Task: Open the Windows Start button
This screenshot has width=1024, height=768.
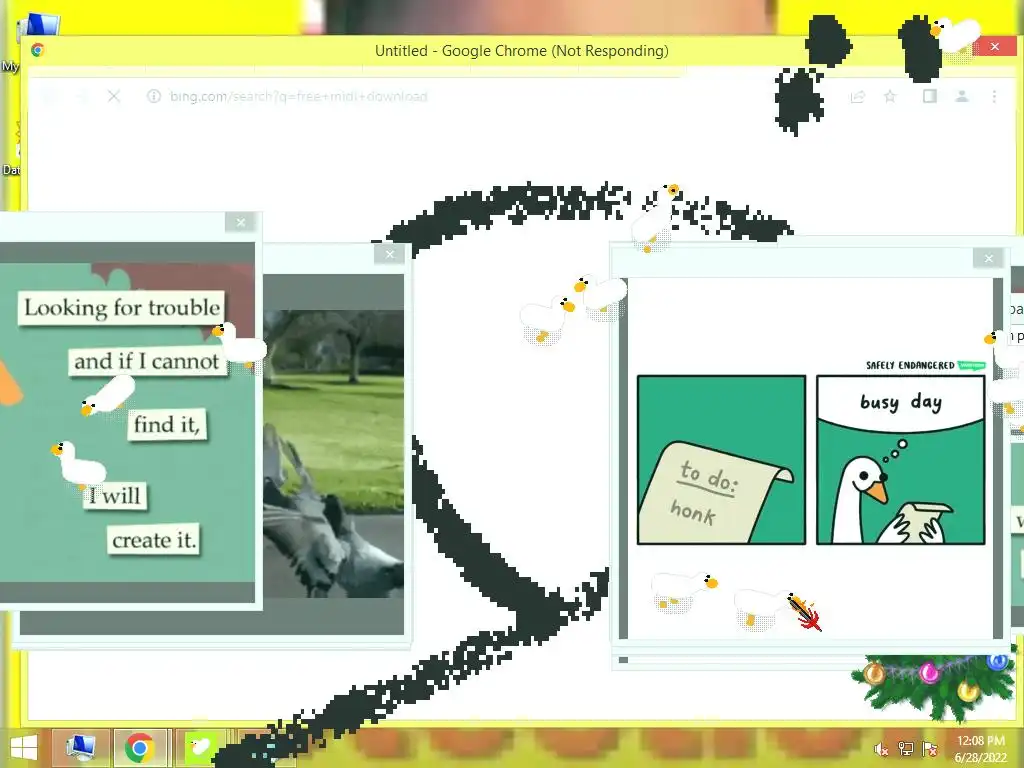Action: tap(24, 748)
